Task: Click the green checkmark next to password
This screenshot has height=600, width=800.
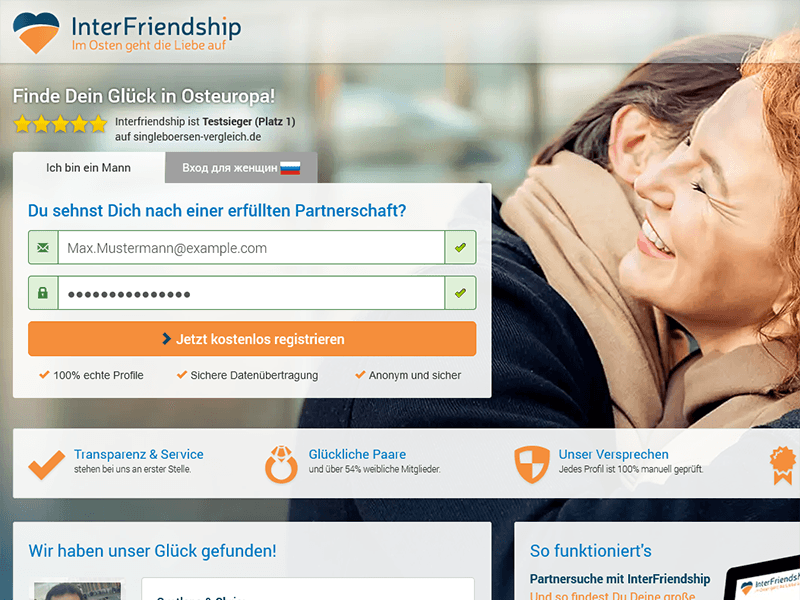Action: (x=460, y=293)
